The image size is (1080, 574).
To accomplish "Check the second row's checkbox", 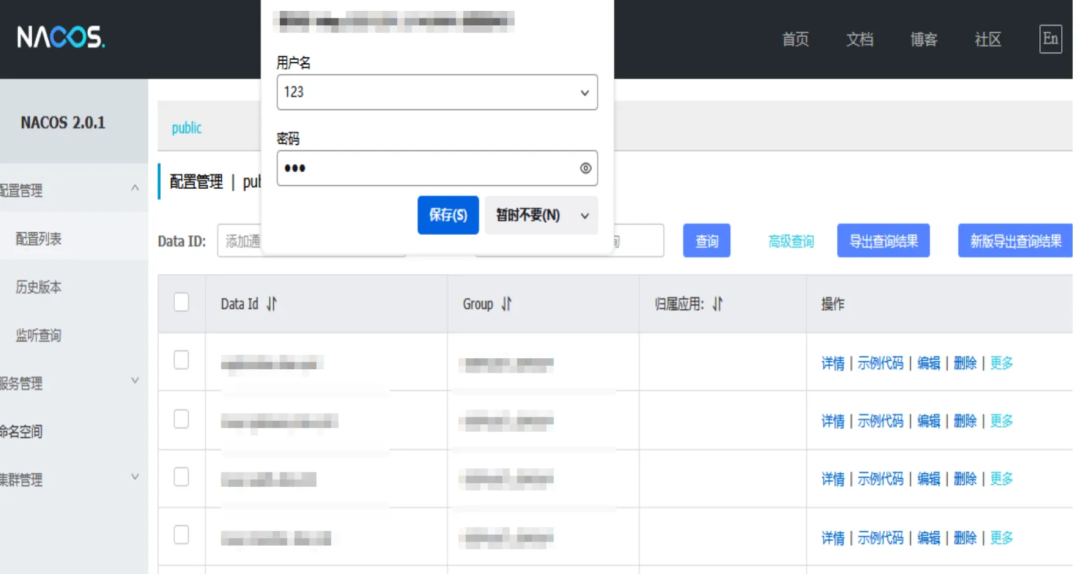I will (x=181, y=419).
